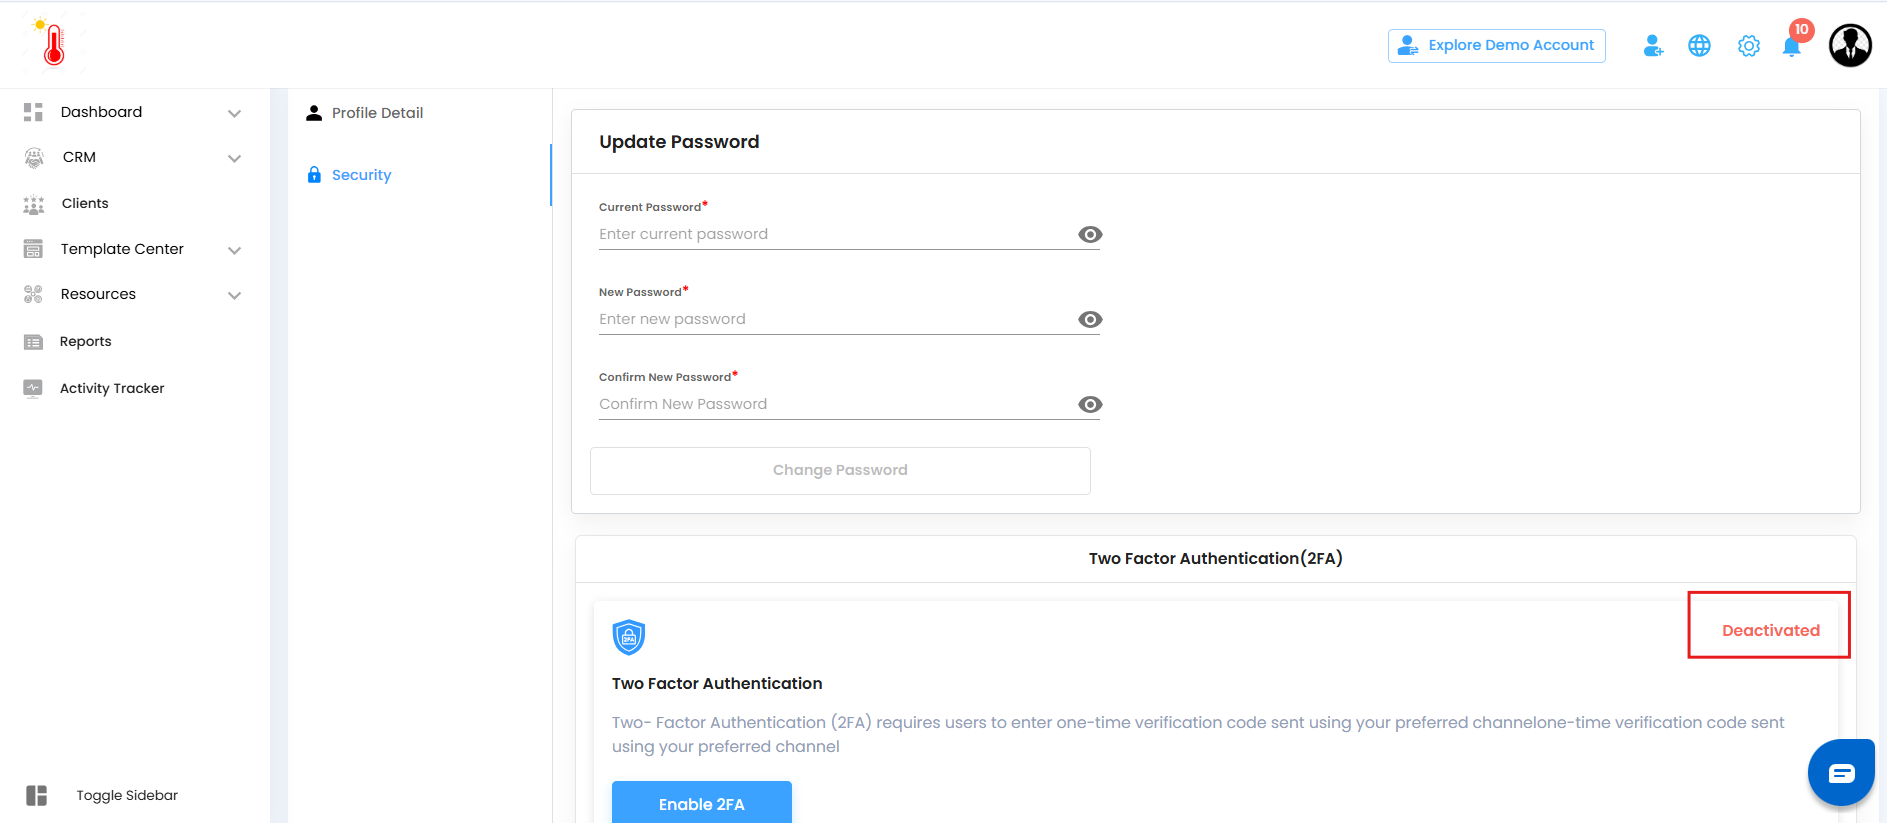This screenshot has width=1887, height=823.
Task: Show the current password text
Action: click(x=1090, y=234)
